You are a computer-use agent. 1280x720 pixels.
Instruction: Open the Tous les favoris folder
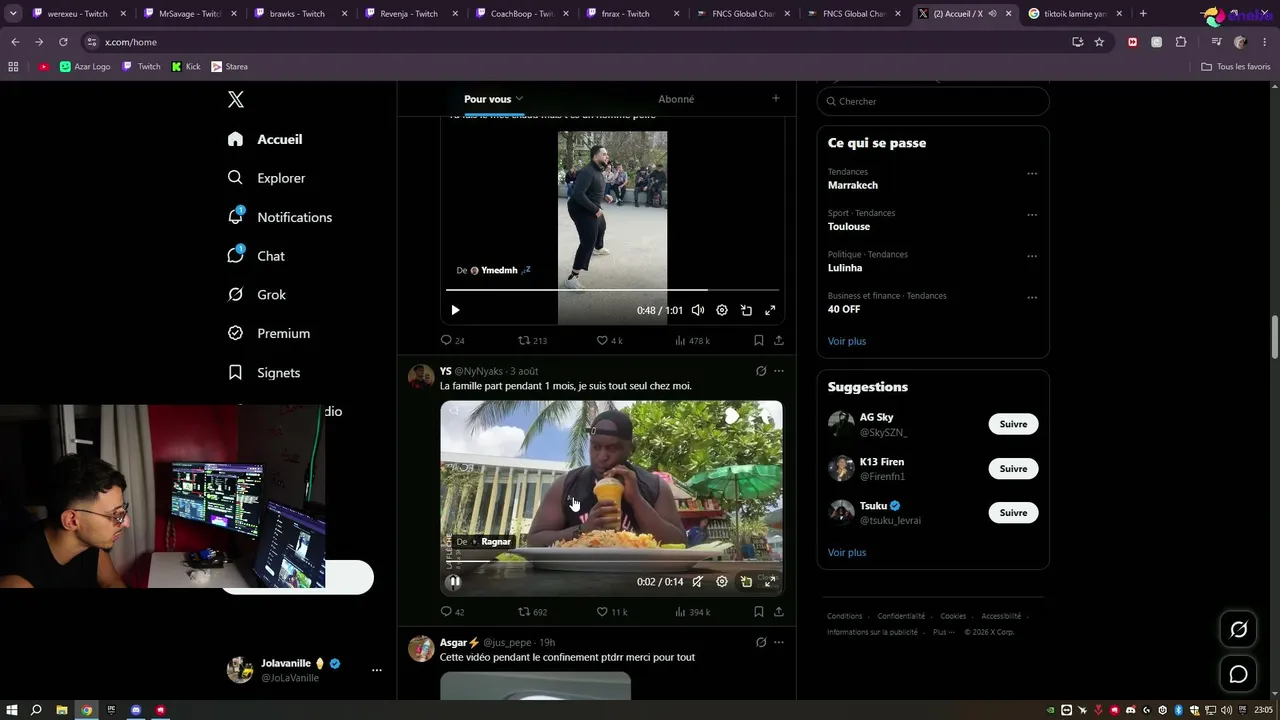(x=1235, y=66)
